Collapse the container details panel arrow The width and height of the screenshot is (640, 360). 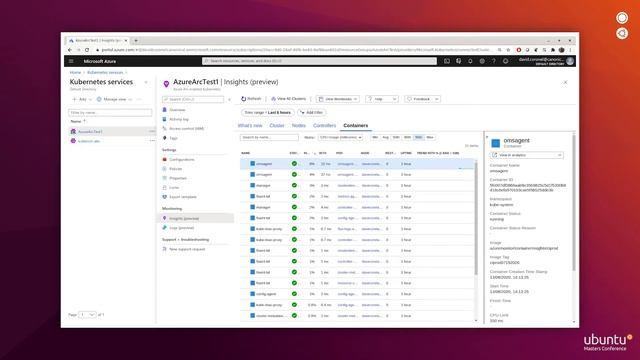tap(487, 137)
